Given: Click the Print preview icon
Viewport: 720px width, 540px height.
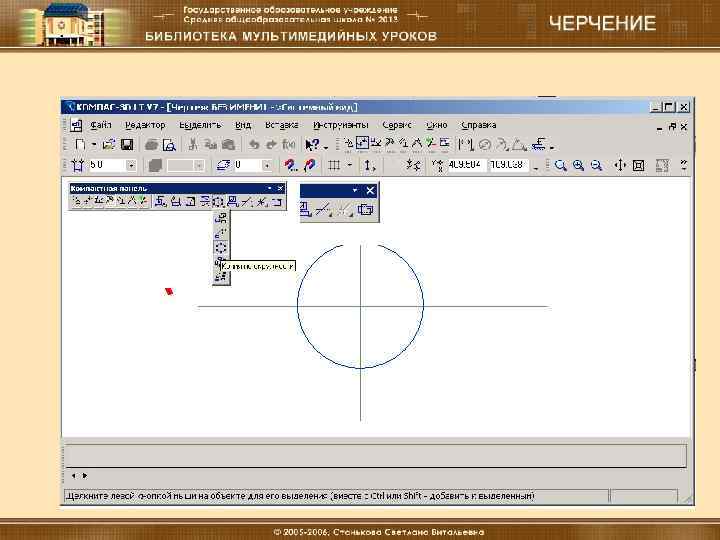Looking at the screenshot, I should pos(169,145).
